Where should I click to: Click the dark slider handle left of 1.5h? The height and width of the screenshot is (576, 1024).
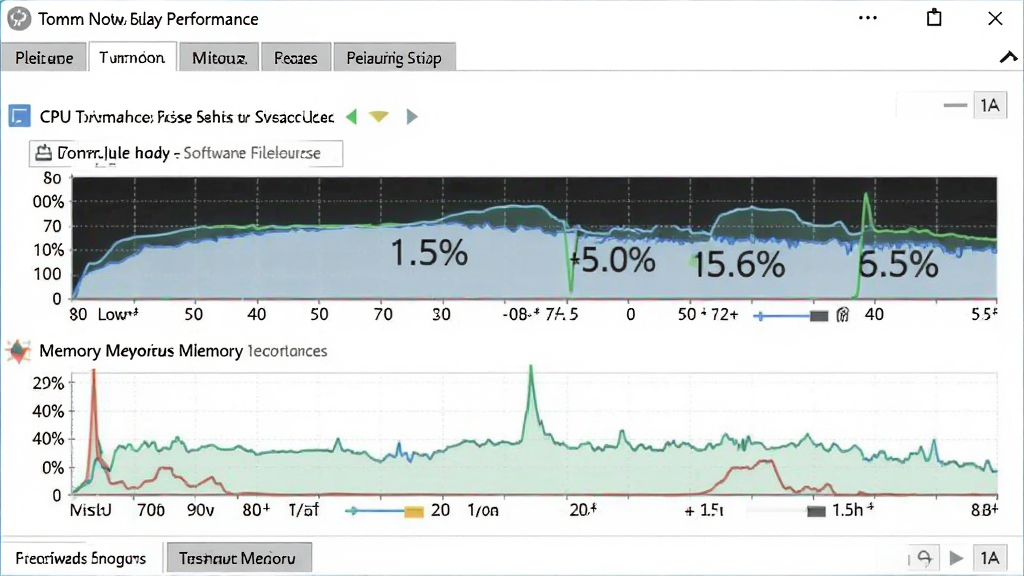click(816, 511)
